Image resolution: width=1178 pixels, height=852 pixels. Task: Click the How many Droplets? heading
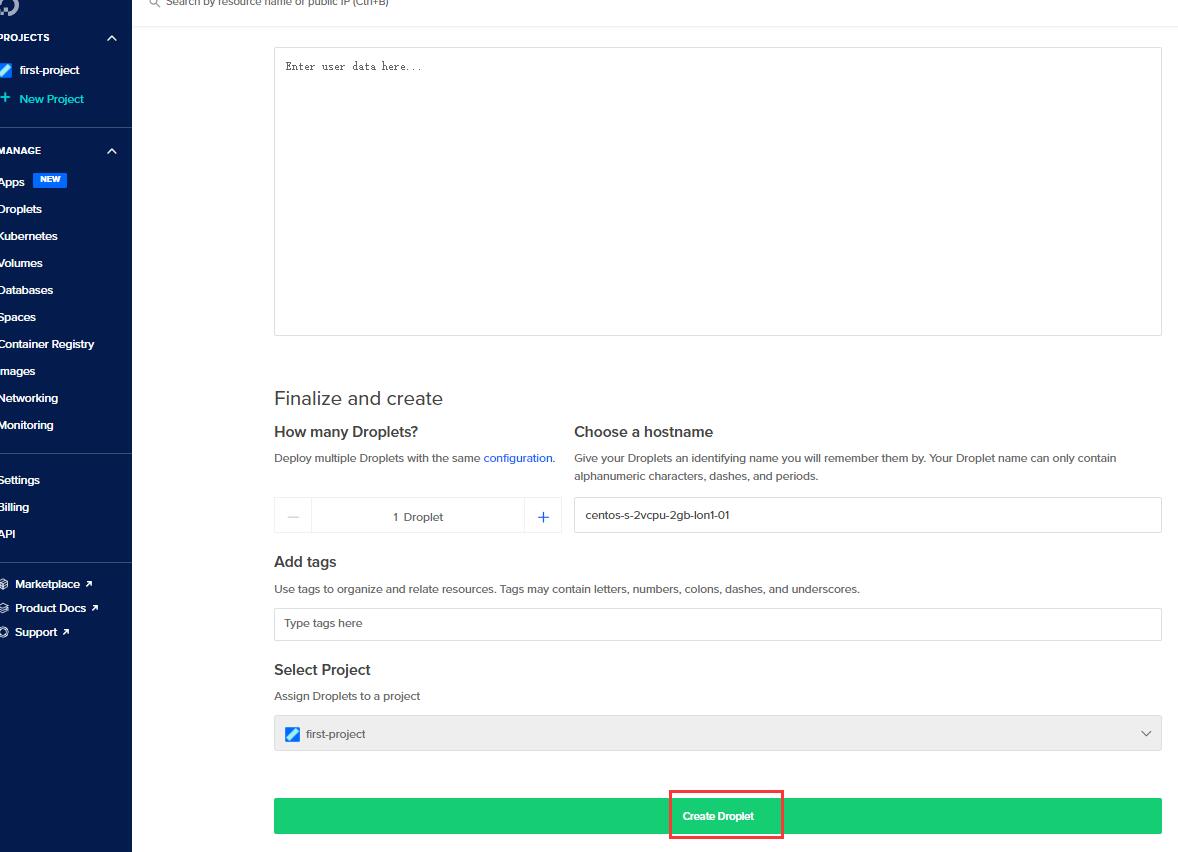pyautogui.click(x=346, y=432)
